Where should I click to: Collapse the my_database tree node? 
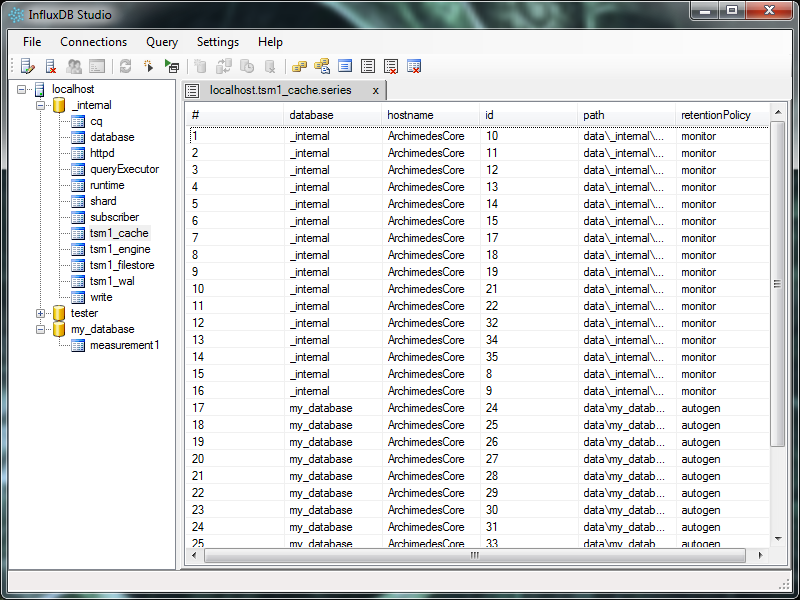pos(40,330)
